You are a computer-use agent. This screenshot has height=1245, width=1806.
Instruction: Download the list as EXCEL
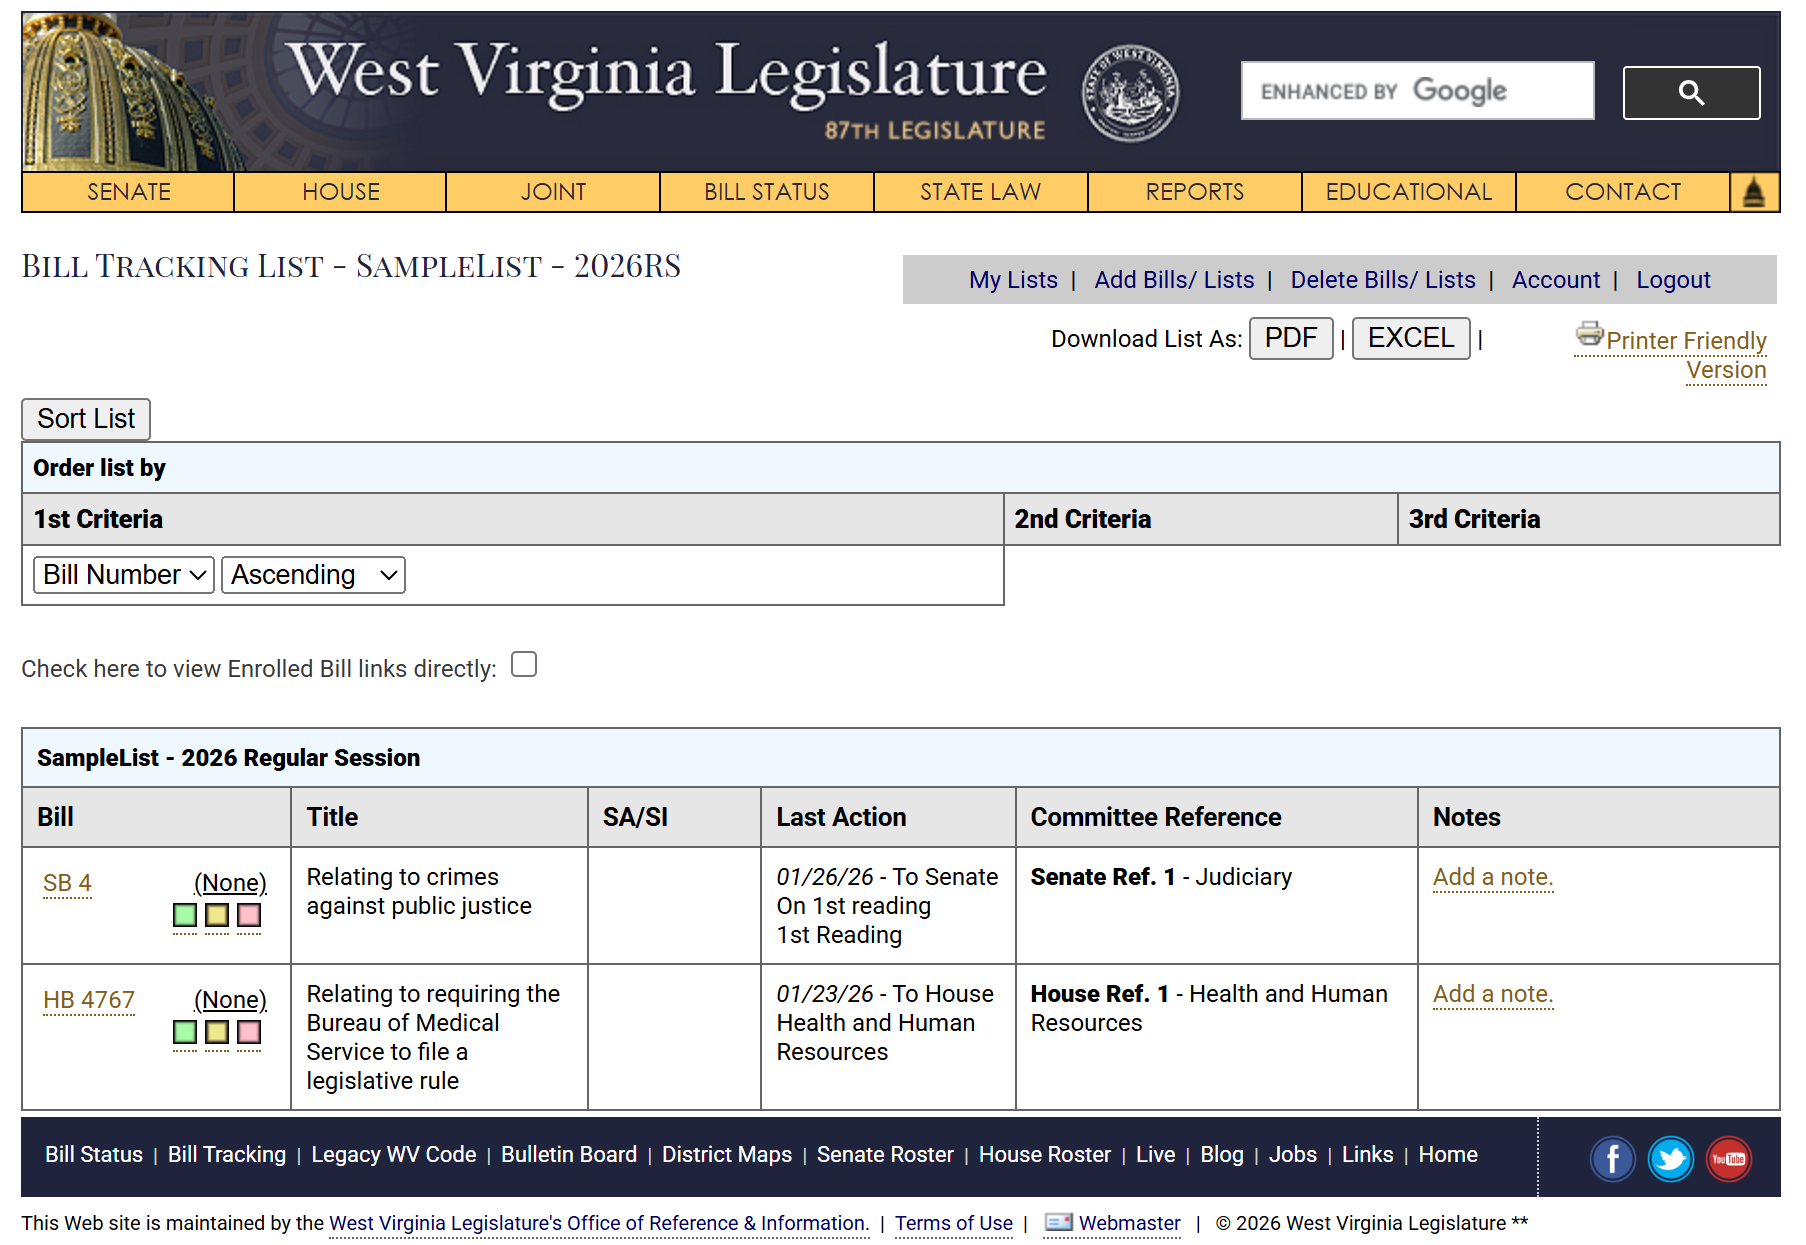(1411, 338)
